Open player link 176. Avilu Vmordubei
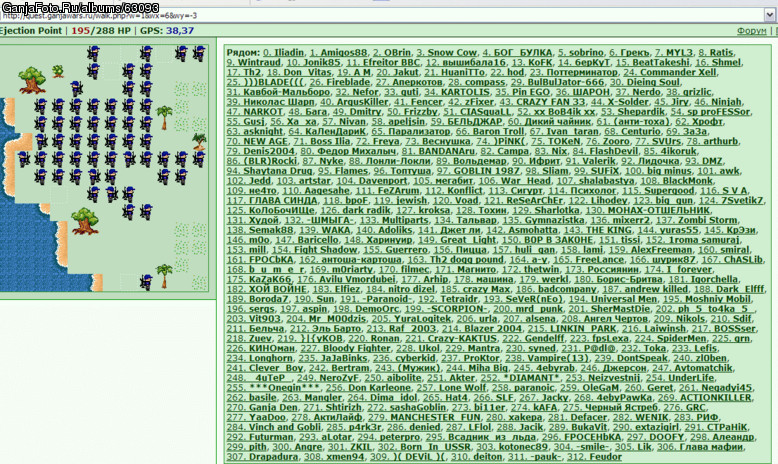Viewport: 778px width, 464px height. click(x=346, y=279)
